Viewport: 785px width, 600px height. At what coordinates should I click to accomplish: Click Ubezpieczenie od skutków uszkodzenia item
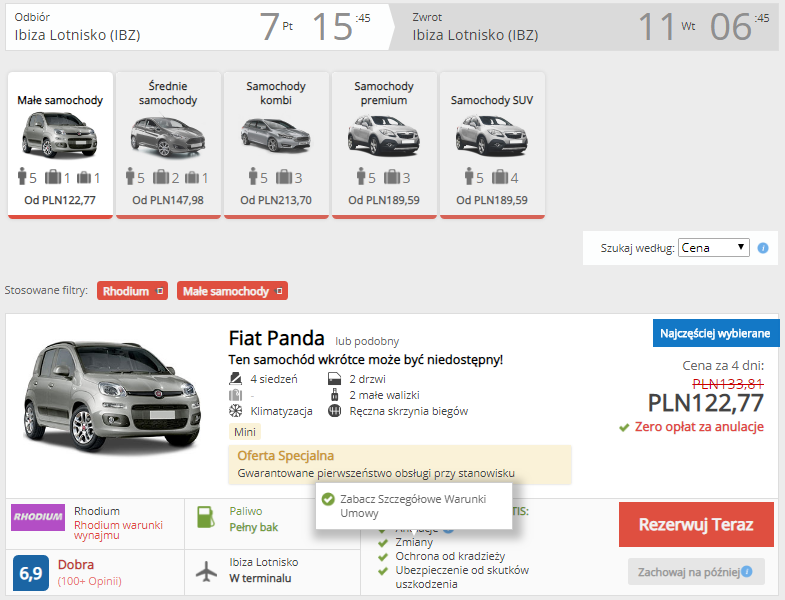pyautogui.click(x=462, y=577)
